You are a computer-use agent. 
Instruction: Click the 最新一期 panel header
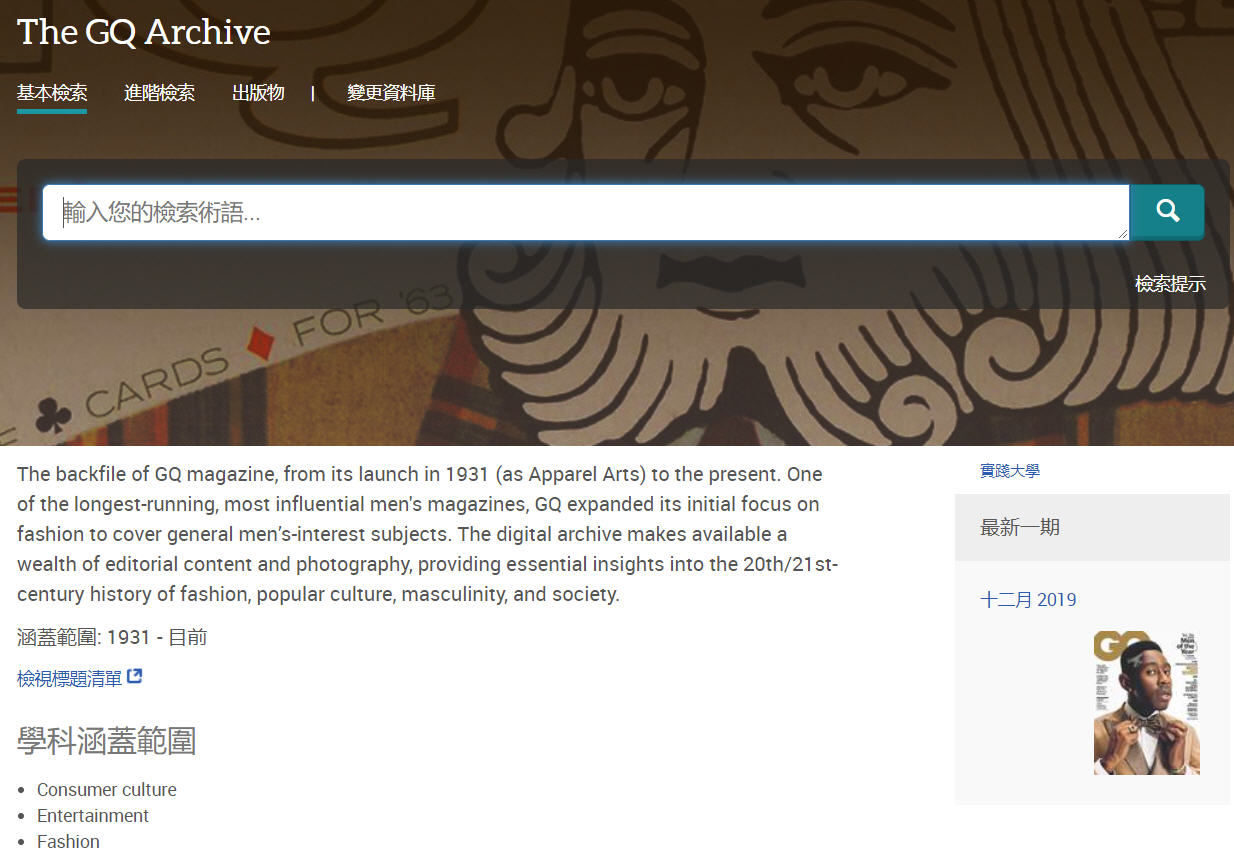(1020, 527)
